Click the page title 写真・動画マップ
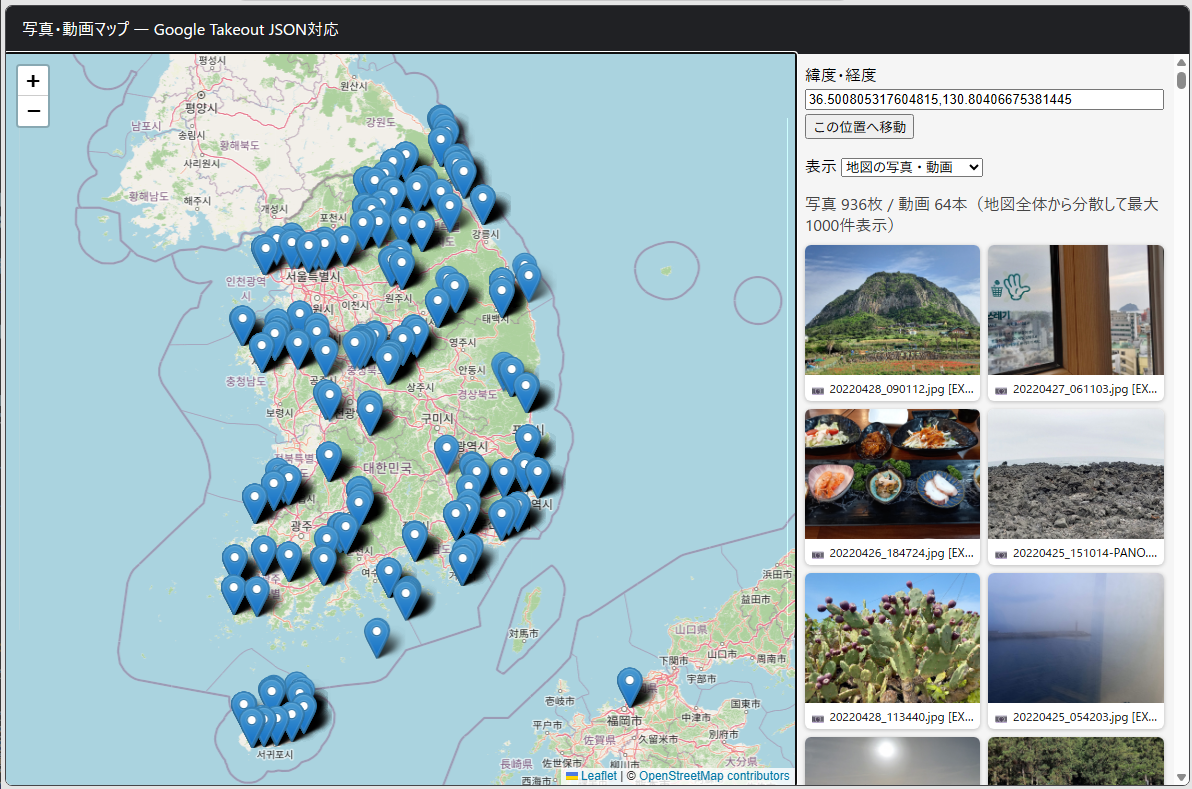The height and width of the screenshot is (789, 1192). click(x=75, y=30)
